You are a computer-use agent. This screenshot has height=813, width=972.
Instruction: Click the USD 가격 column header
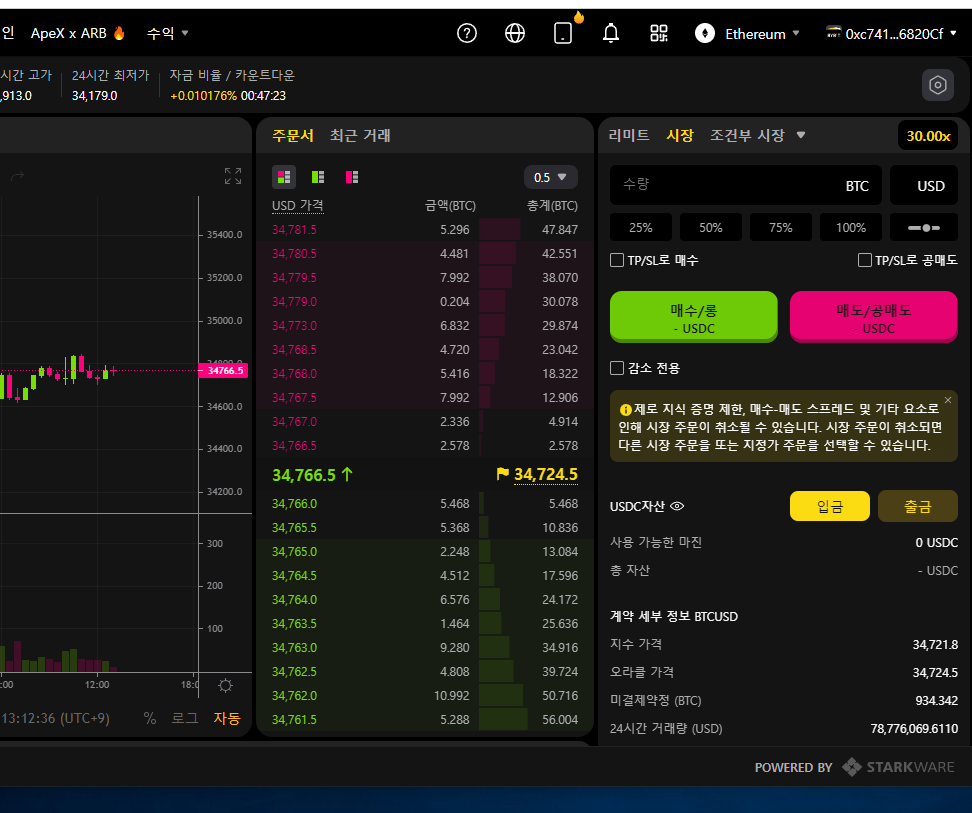(298, 206)
